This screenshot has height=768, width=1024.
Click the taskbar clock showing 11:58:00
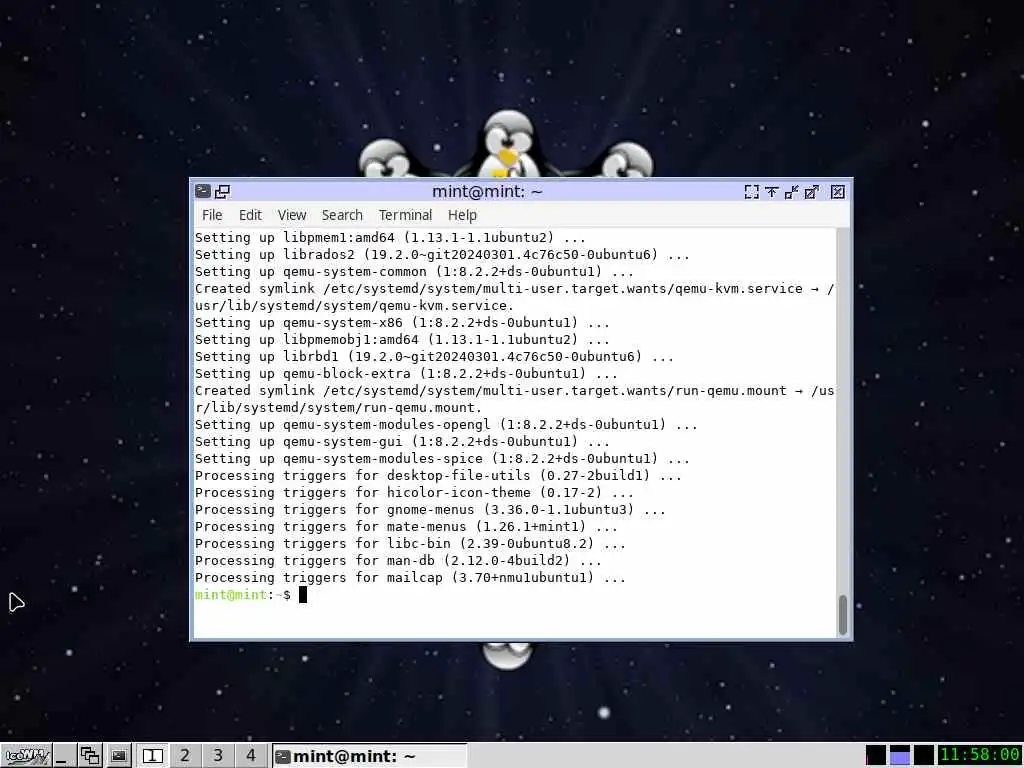pyautogui.click(x=980, y=755)
